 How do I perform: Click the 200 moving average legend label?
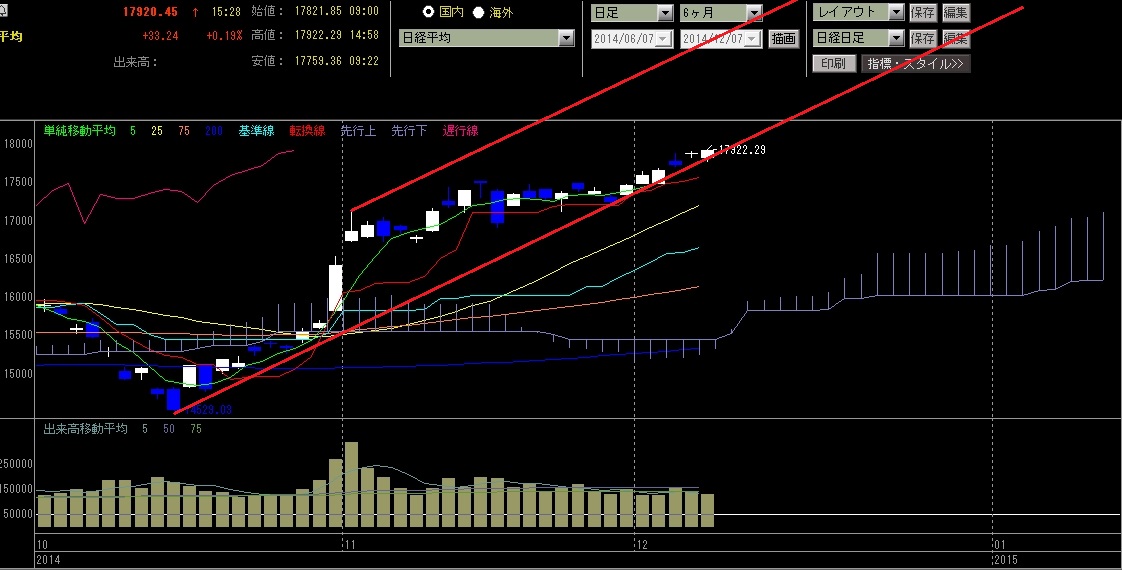point(213,131)
